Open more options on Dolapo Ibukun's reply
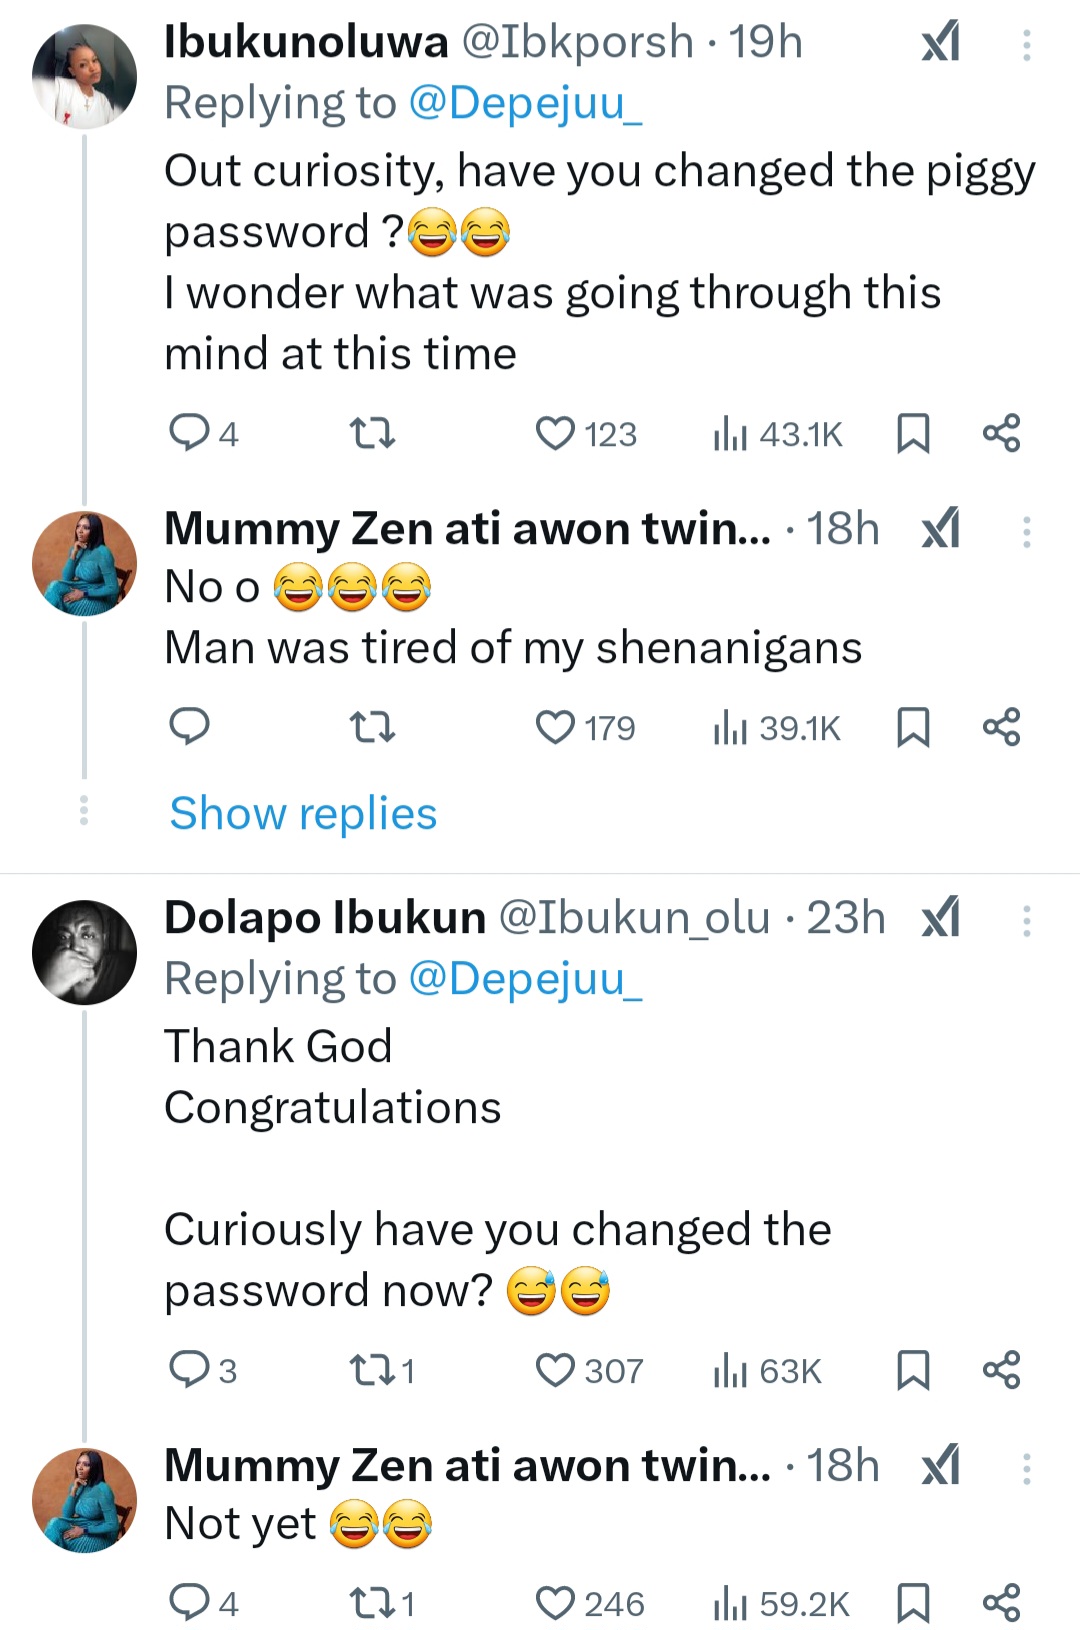This screenshot has height=1630, width=1080. (x=1026, y=921)
